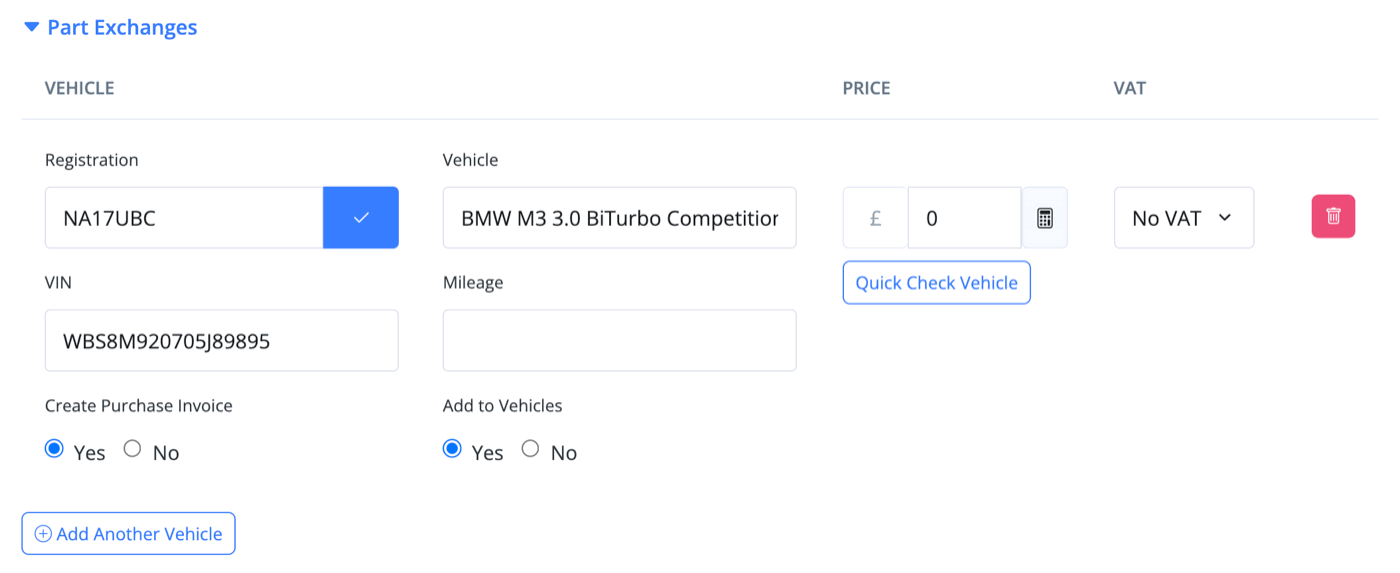Click into the VIN input field

click(222, 340)
